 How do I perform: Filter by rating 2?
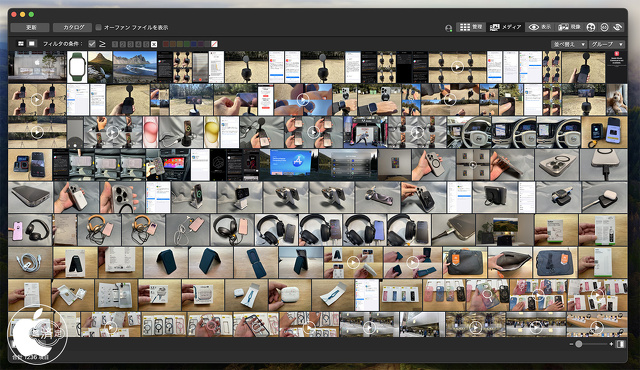pos(122,44)
